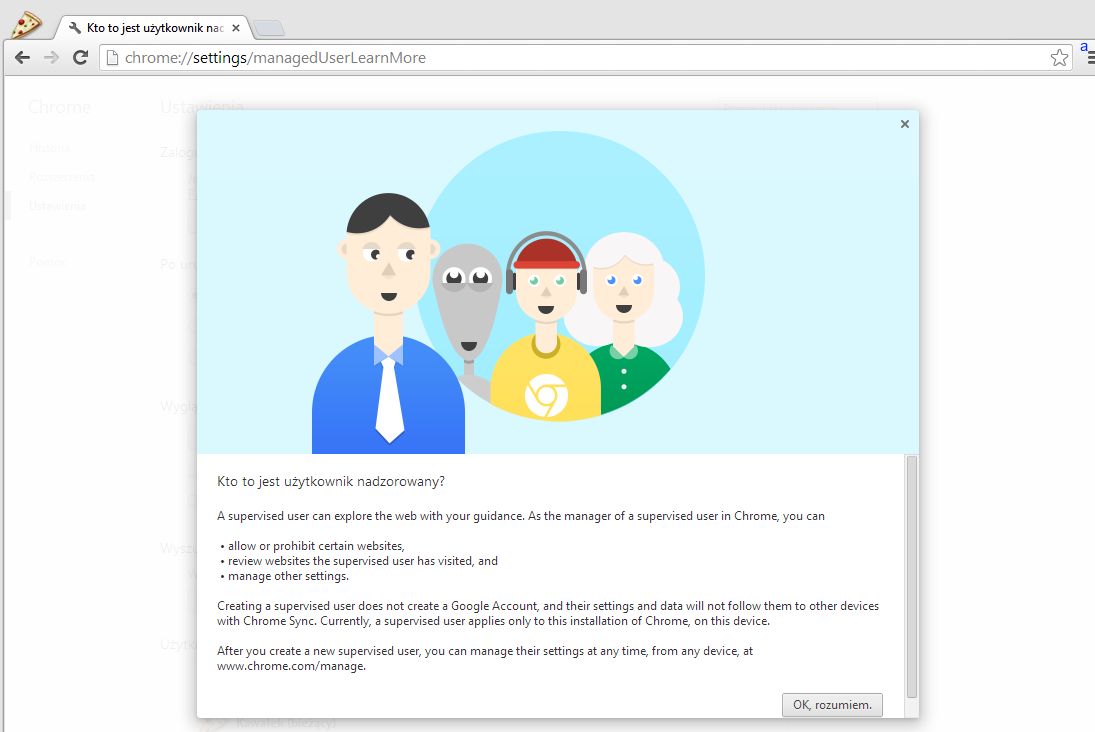1095x732 pixels.
Task: Click the 'OK, rozumiem.' button
Action: (x=832, y=705)
